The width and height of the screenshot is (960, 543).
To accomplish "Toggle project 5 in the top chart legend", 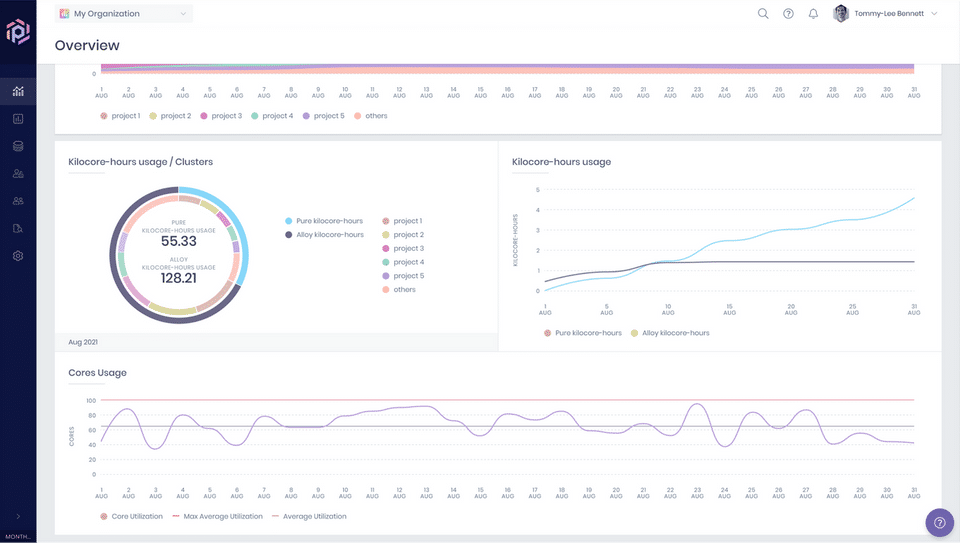I will [323, 116].
